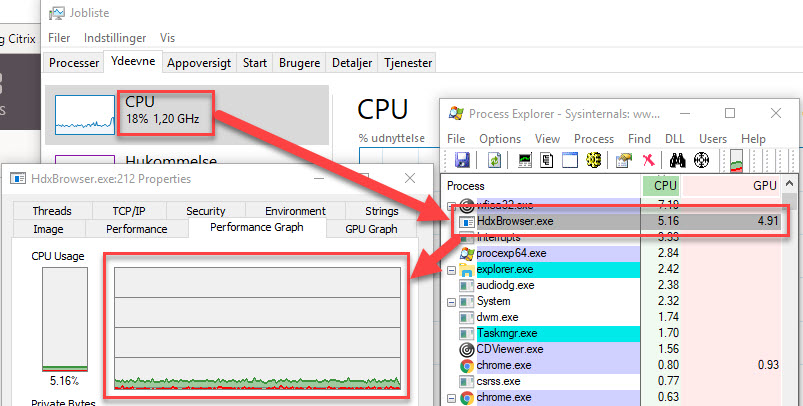Switch to the Processer tab

(74, 63)
